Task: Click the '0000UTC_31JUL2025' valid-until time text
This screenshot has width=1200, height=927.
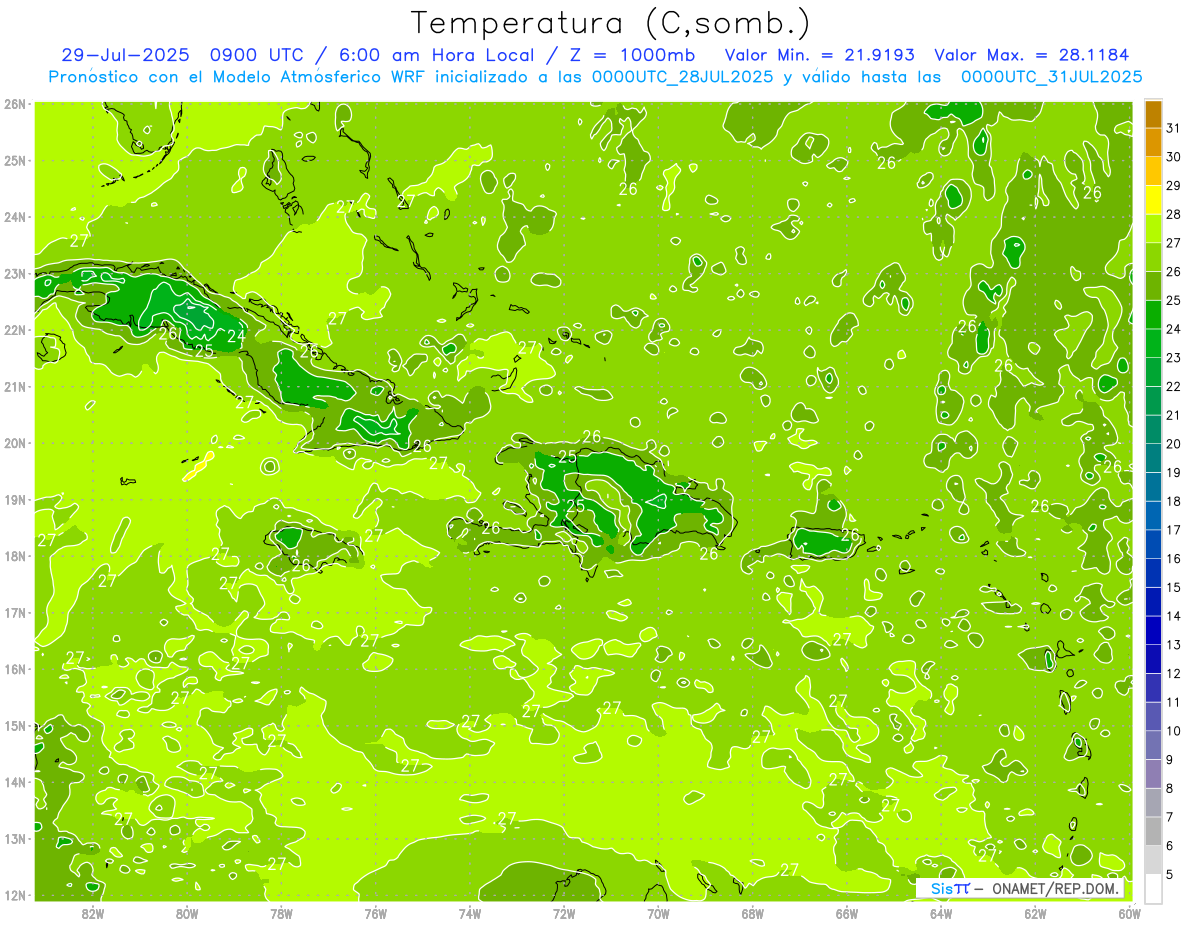Action: pyautogui.click(x=1052, y=76)
